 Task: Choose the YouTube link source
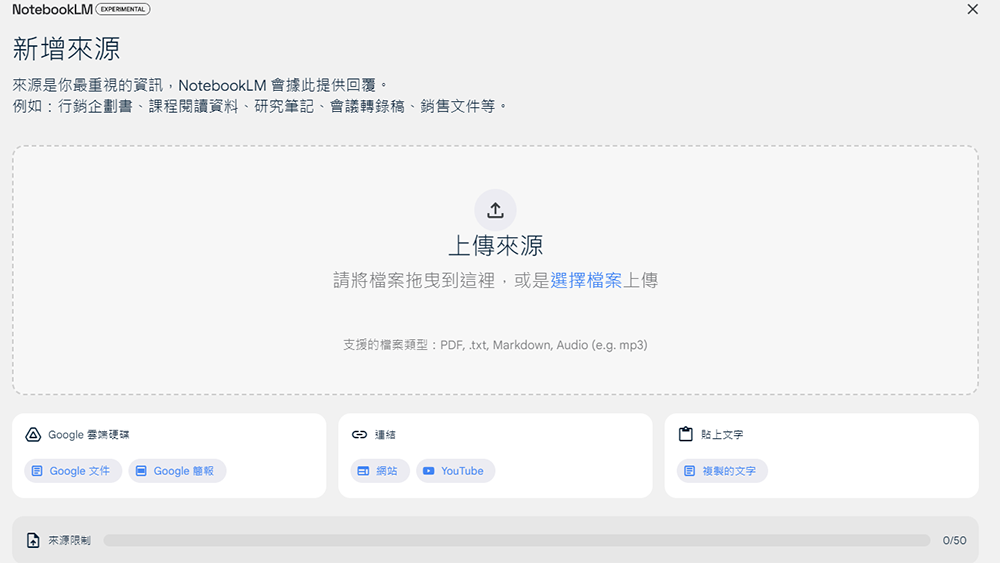pyautogui.click(x=455, y=471)
